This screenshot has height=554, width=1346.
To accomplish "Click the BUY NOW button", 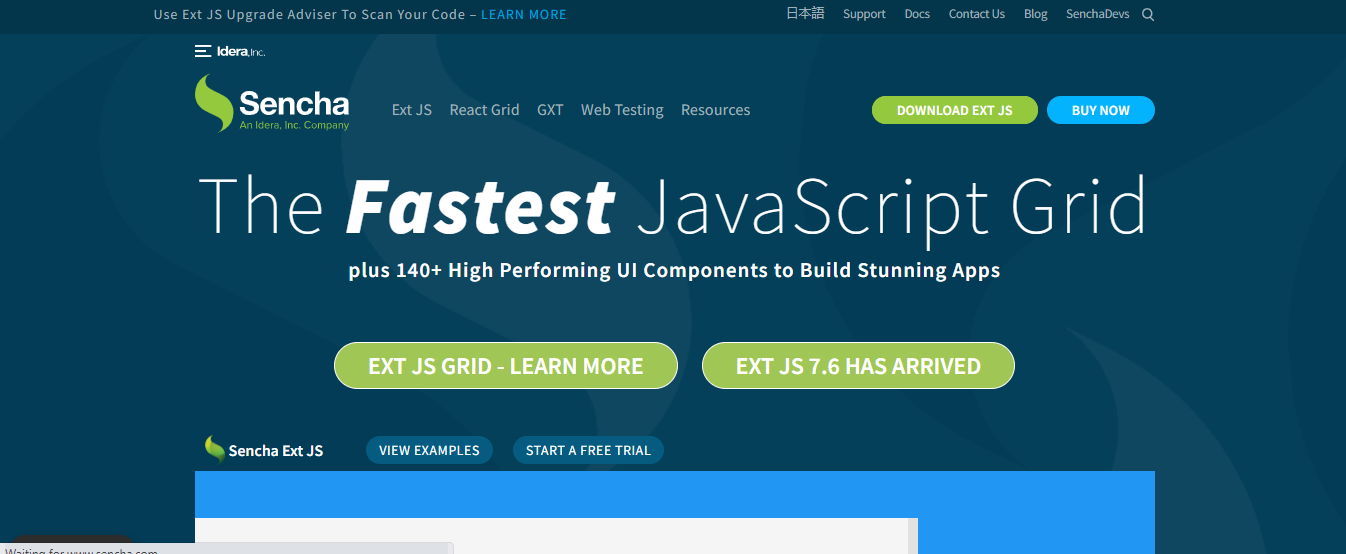I will click(1101, 110).
